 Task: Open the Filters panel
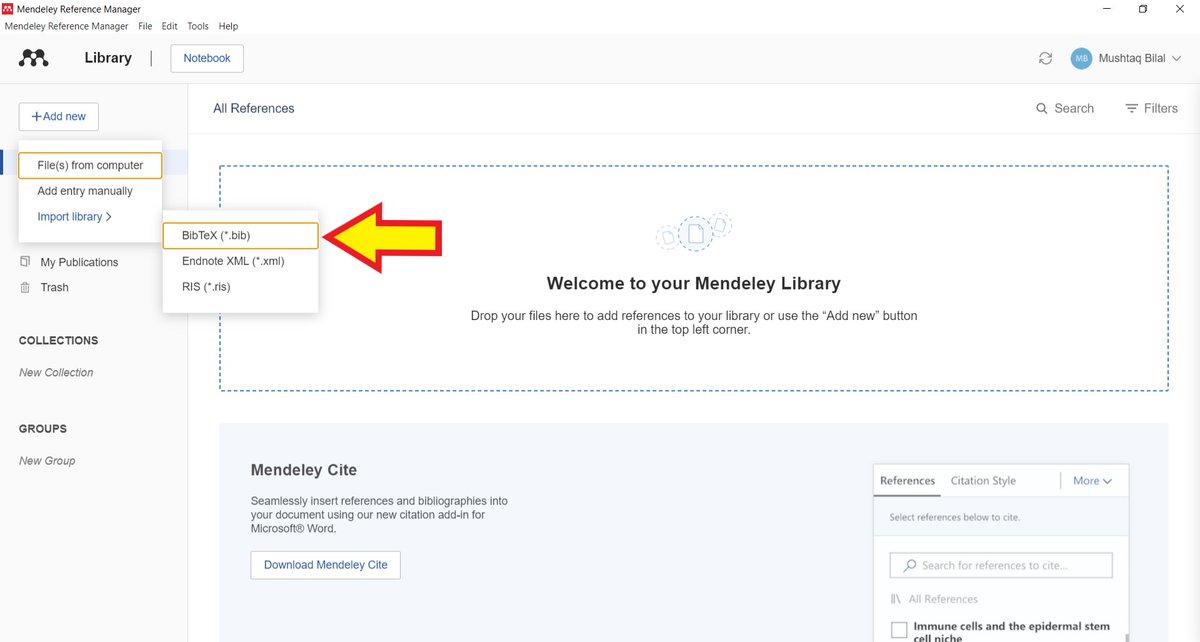click(x=1151, y=108)
